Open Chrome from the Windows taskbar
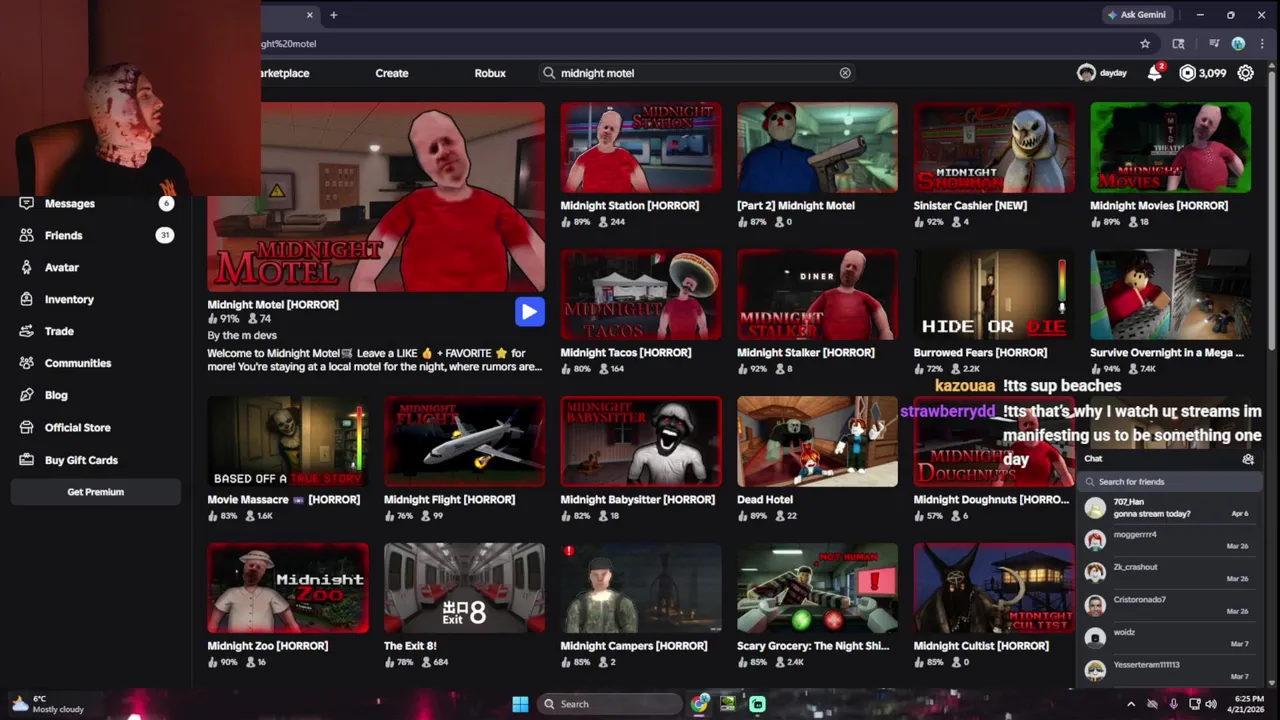 point(700,704)
